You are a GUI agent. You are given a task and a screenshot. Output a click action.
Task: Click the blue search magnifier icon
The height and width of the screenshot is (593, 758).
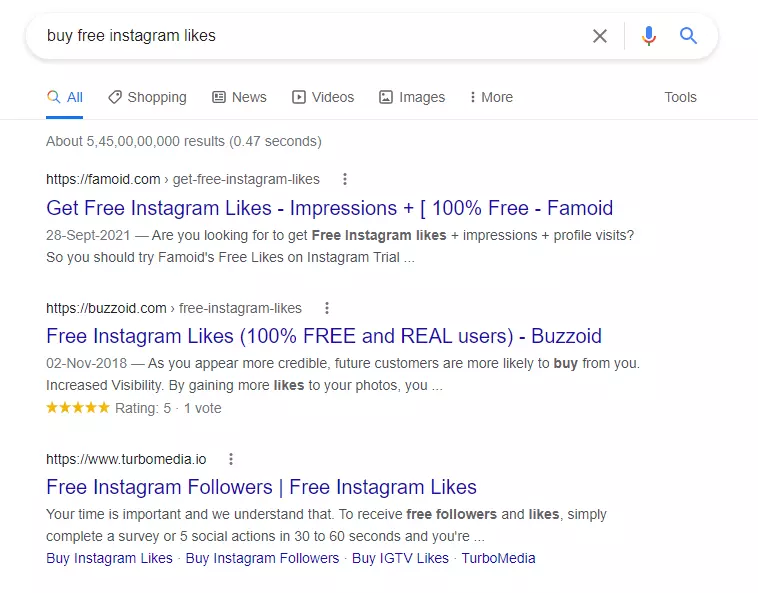point(688,36)
